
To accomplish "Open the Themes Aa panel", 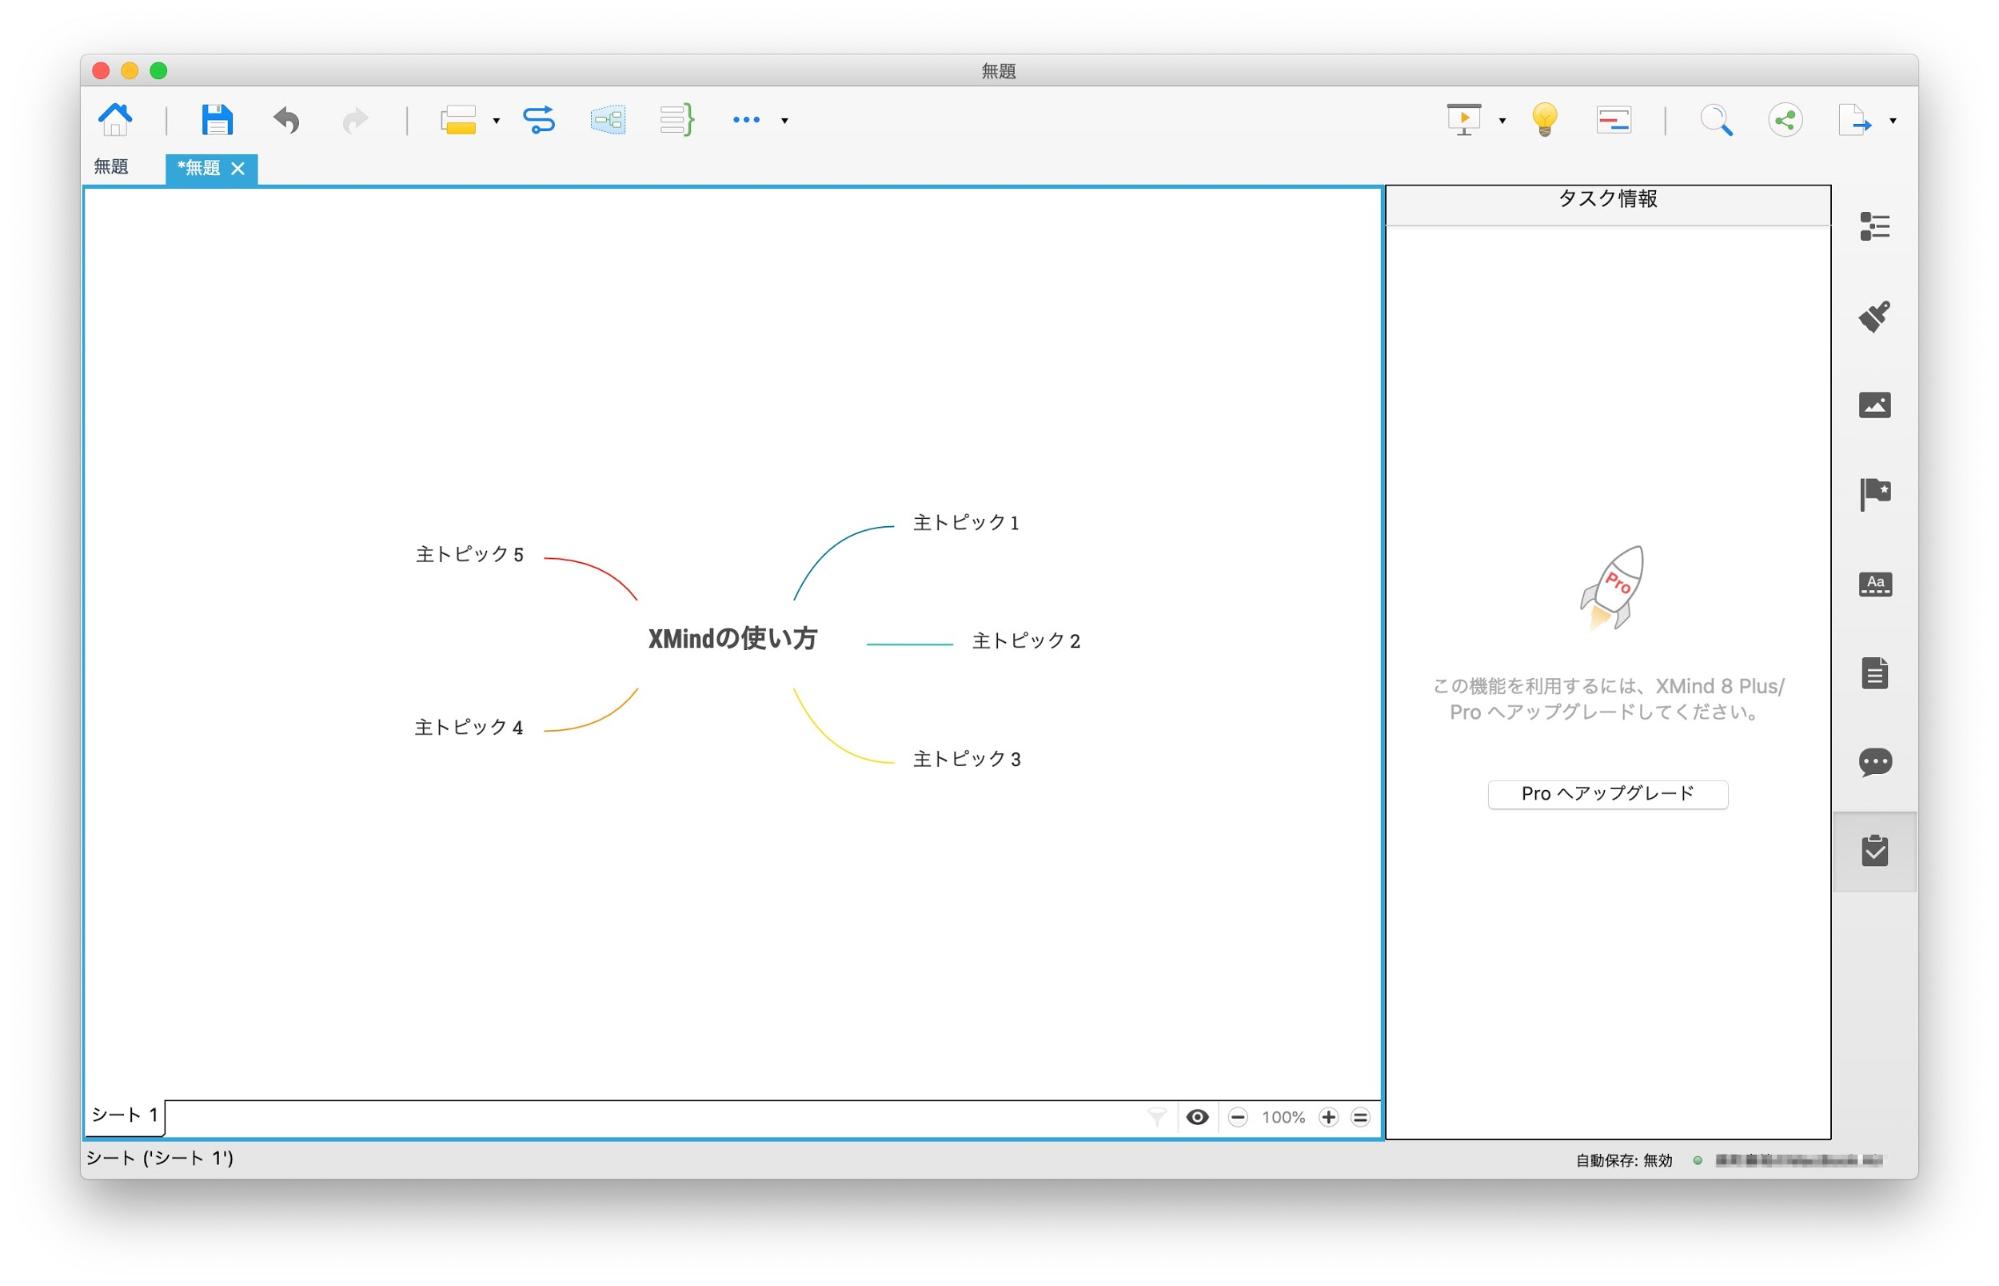I will (1875, 584).
